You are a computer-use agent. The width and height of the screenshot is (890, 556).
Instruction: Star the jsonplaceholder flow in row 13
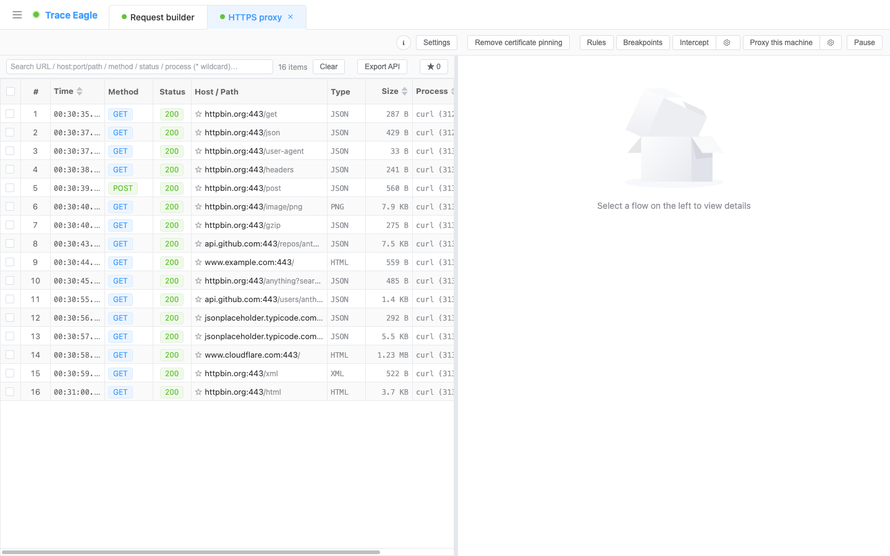[198, 336]
